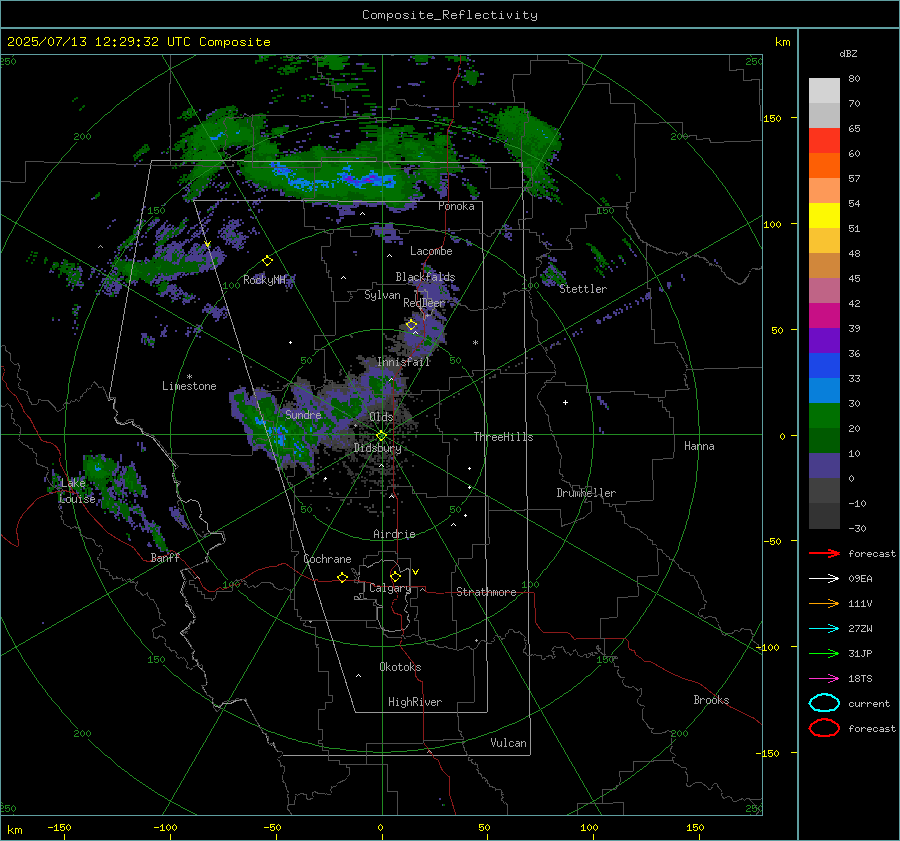The height and width of the screenshot is (841, 900).
Task: Click the Sylvan label
Action: coord(382,295)
